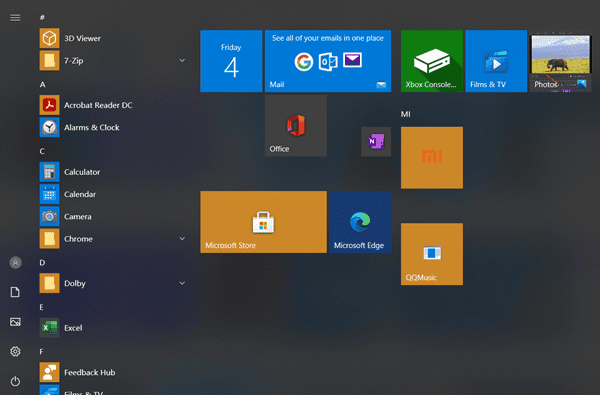This screenshot has height=395, width=600.
Task: Launch the MI orange tile
Action: pyautogui.click(x=432, y=158)
